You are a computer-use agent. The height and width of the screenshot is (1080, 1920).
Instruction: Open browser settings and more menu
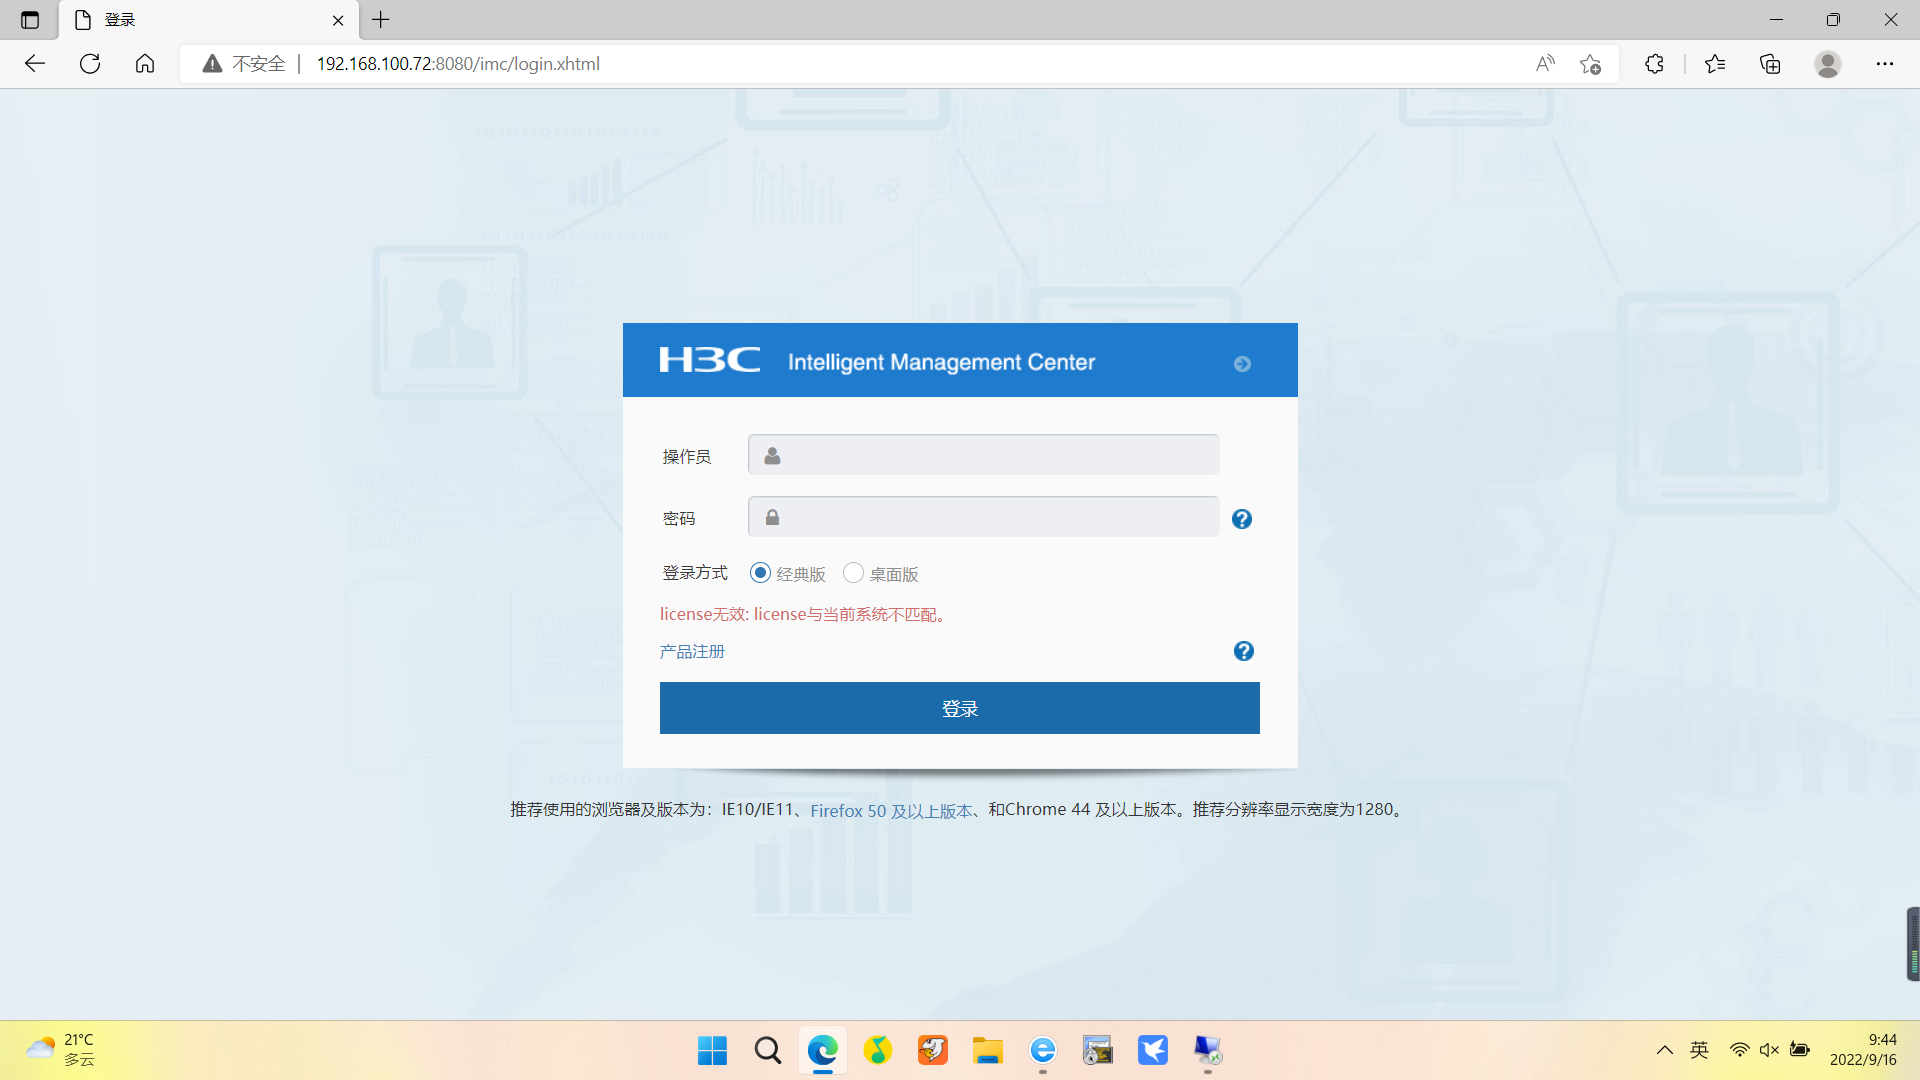tap(1884, 64)
